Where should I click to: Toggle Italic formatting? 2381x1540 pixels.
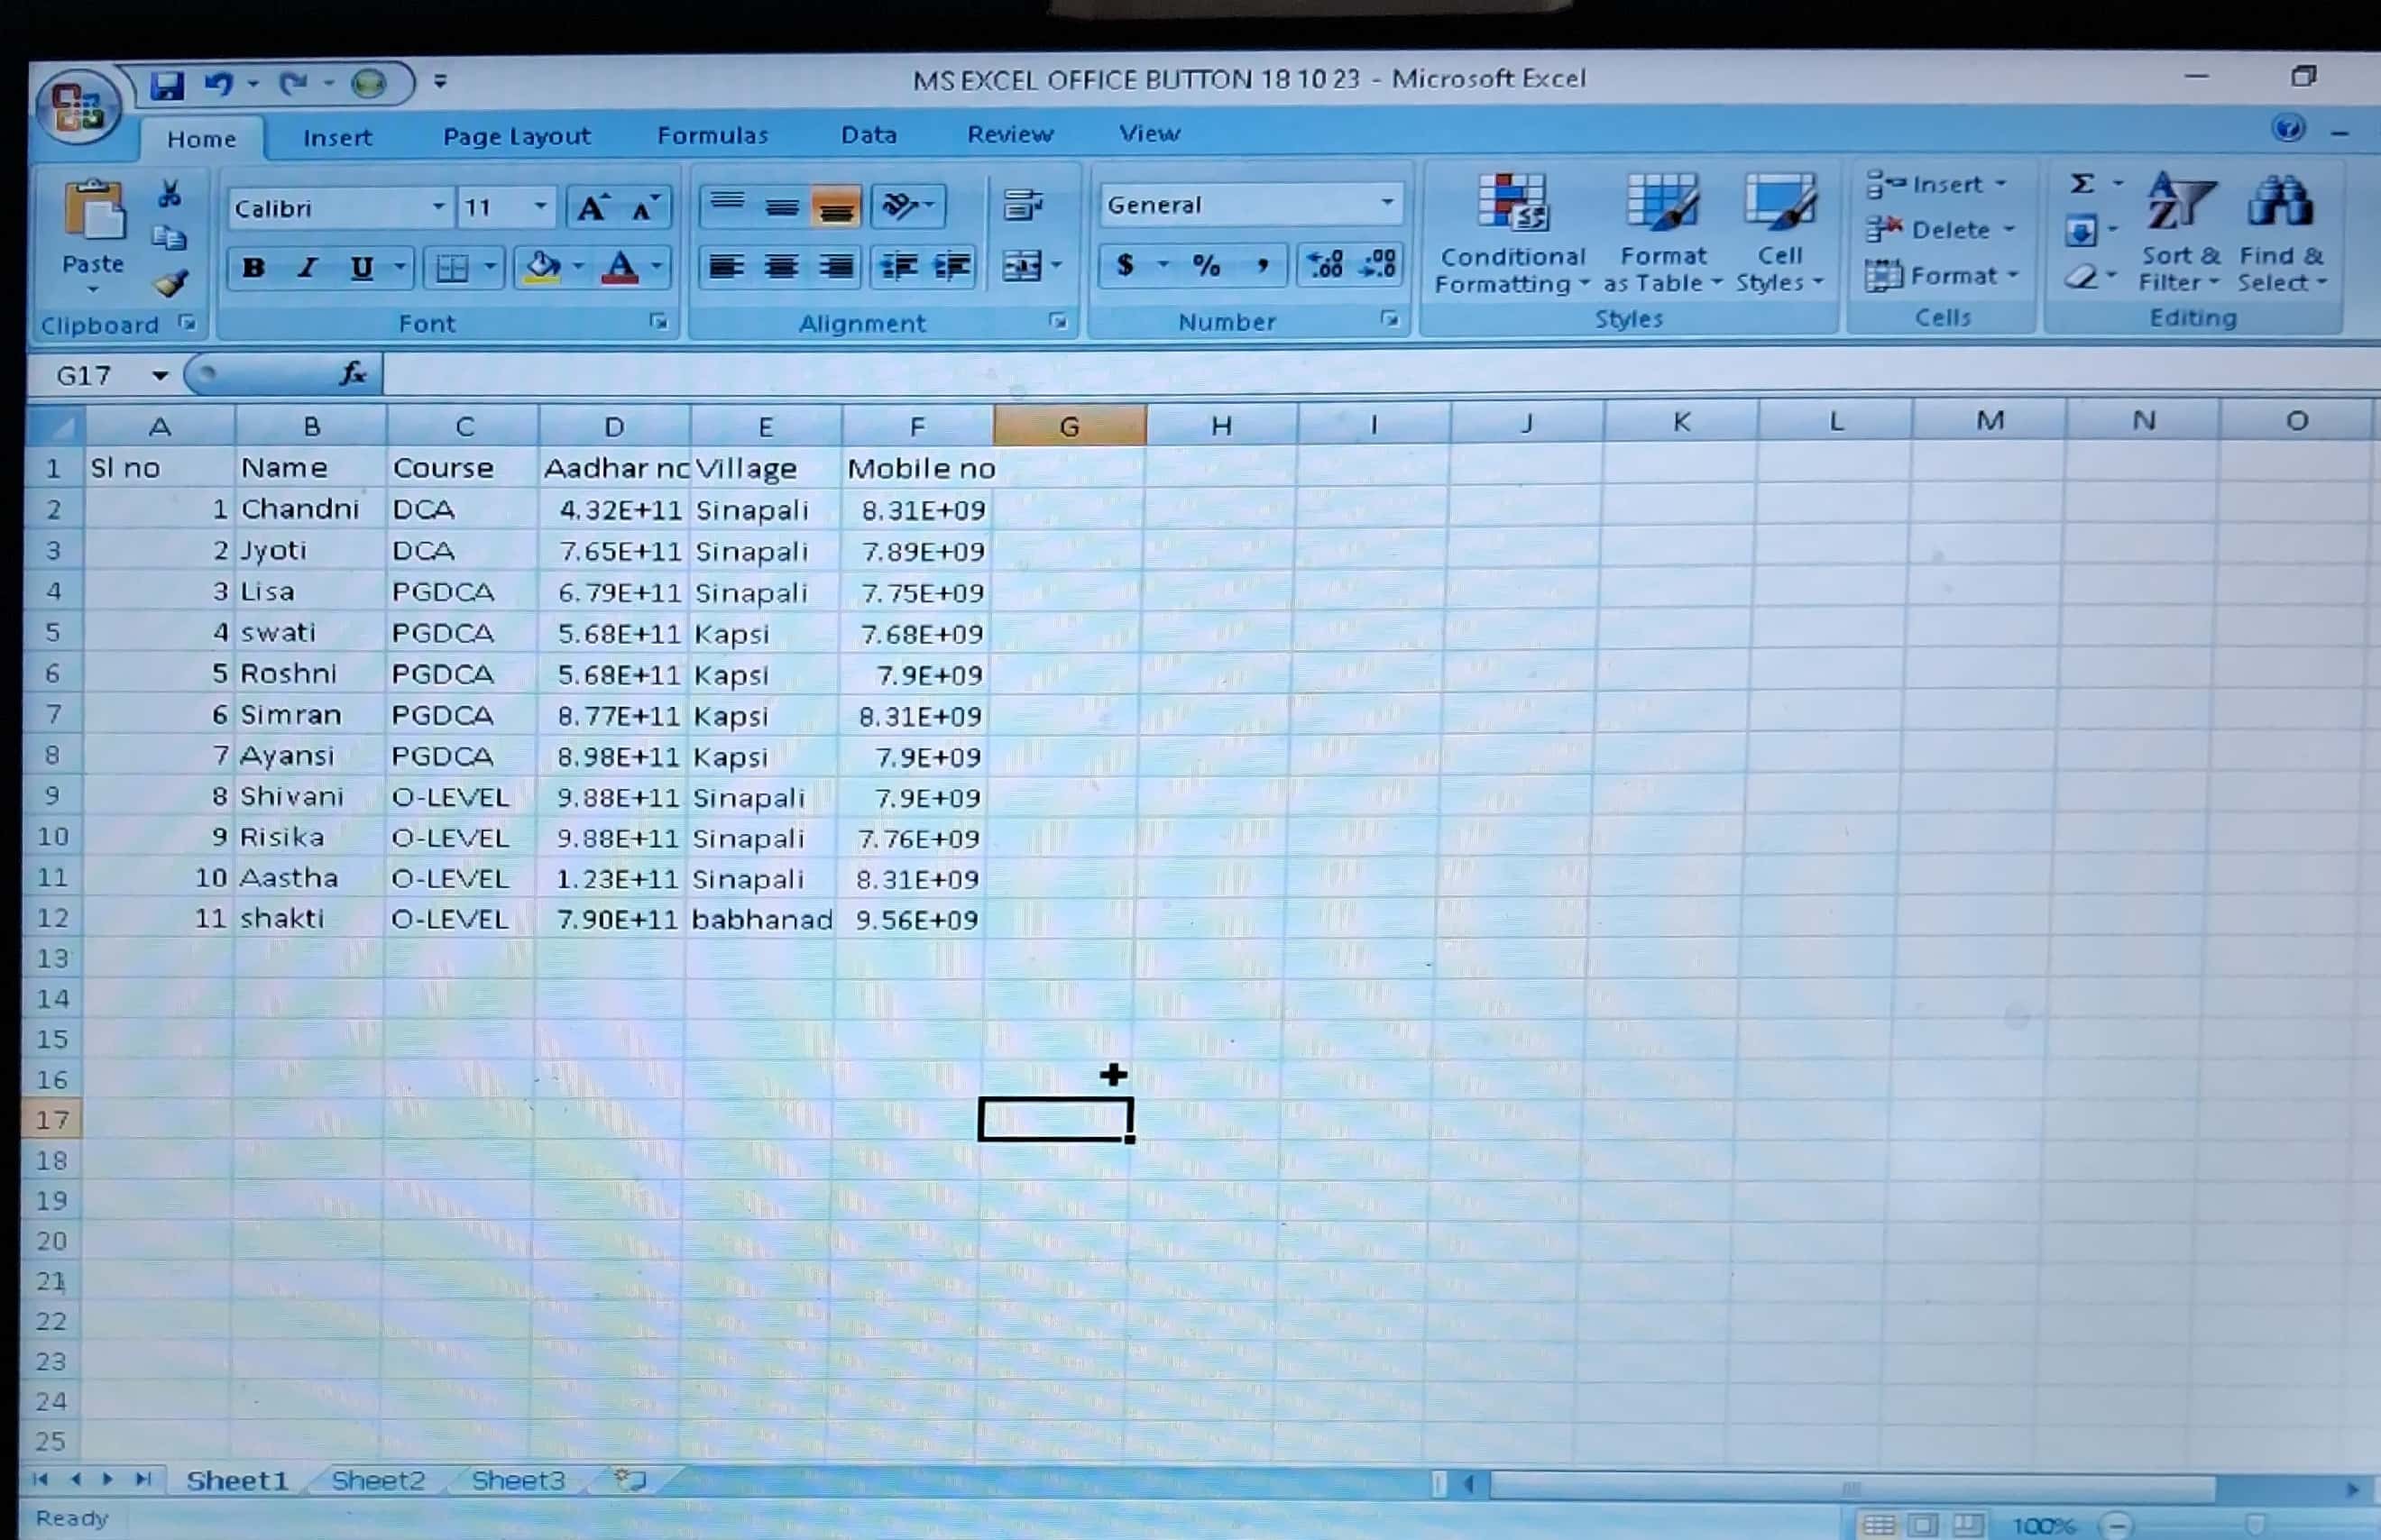click(308, 268)
